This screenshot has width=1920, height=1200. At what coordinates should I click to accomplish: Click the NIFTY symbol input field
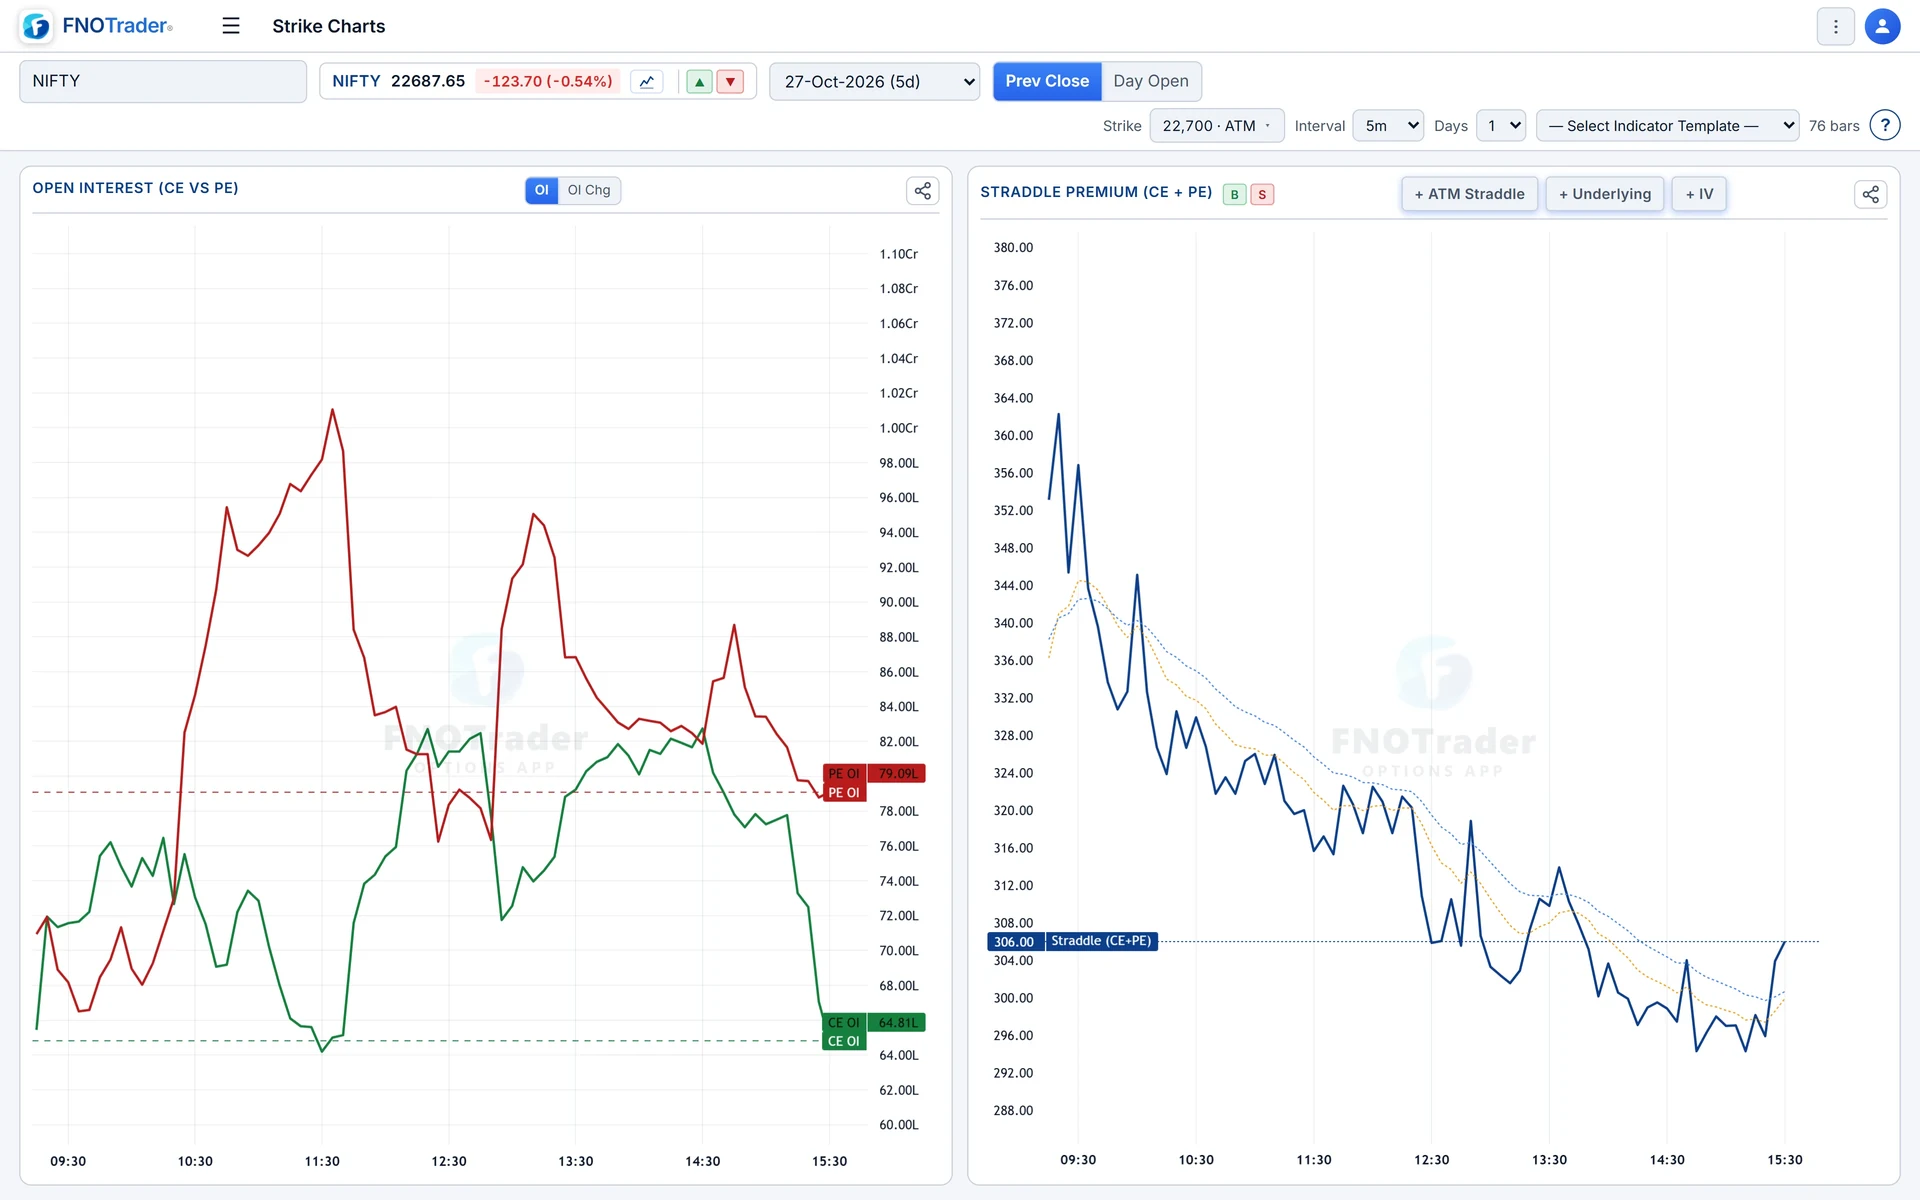click(x=163, y=81)
